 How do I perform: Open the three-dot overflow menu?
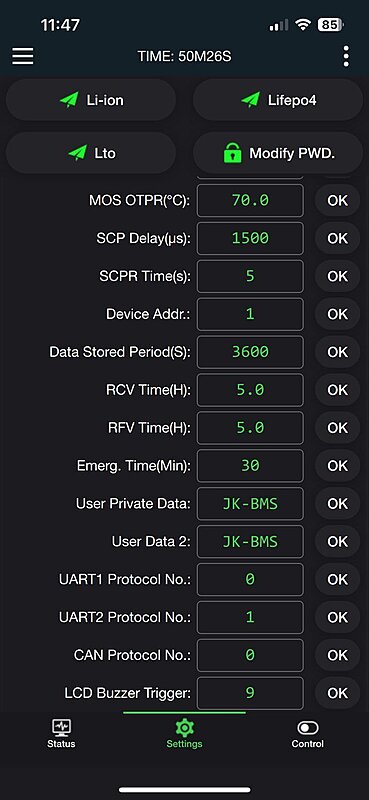click(346, 56)
